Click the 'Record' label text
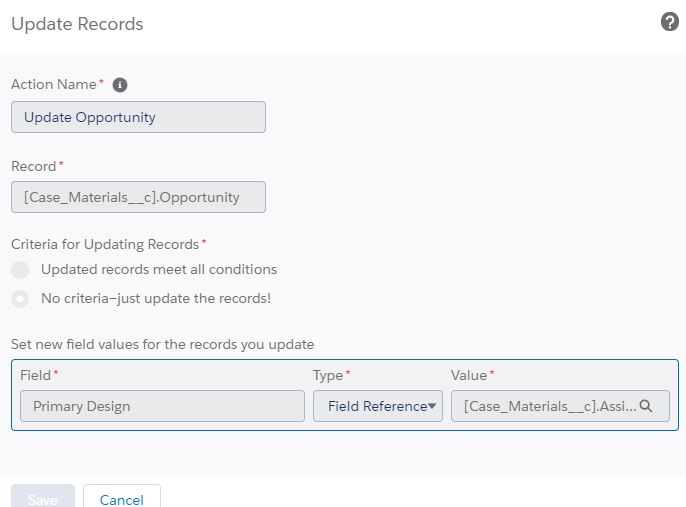 34,165
